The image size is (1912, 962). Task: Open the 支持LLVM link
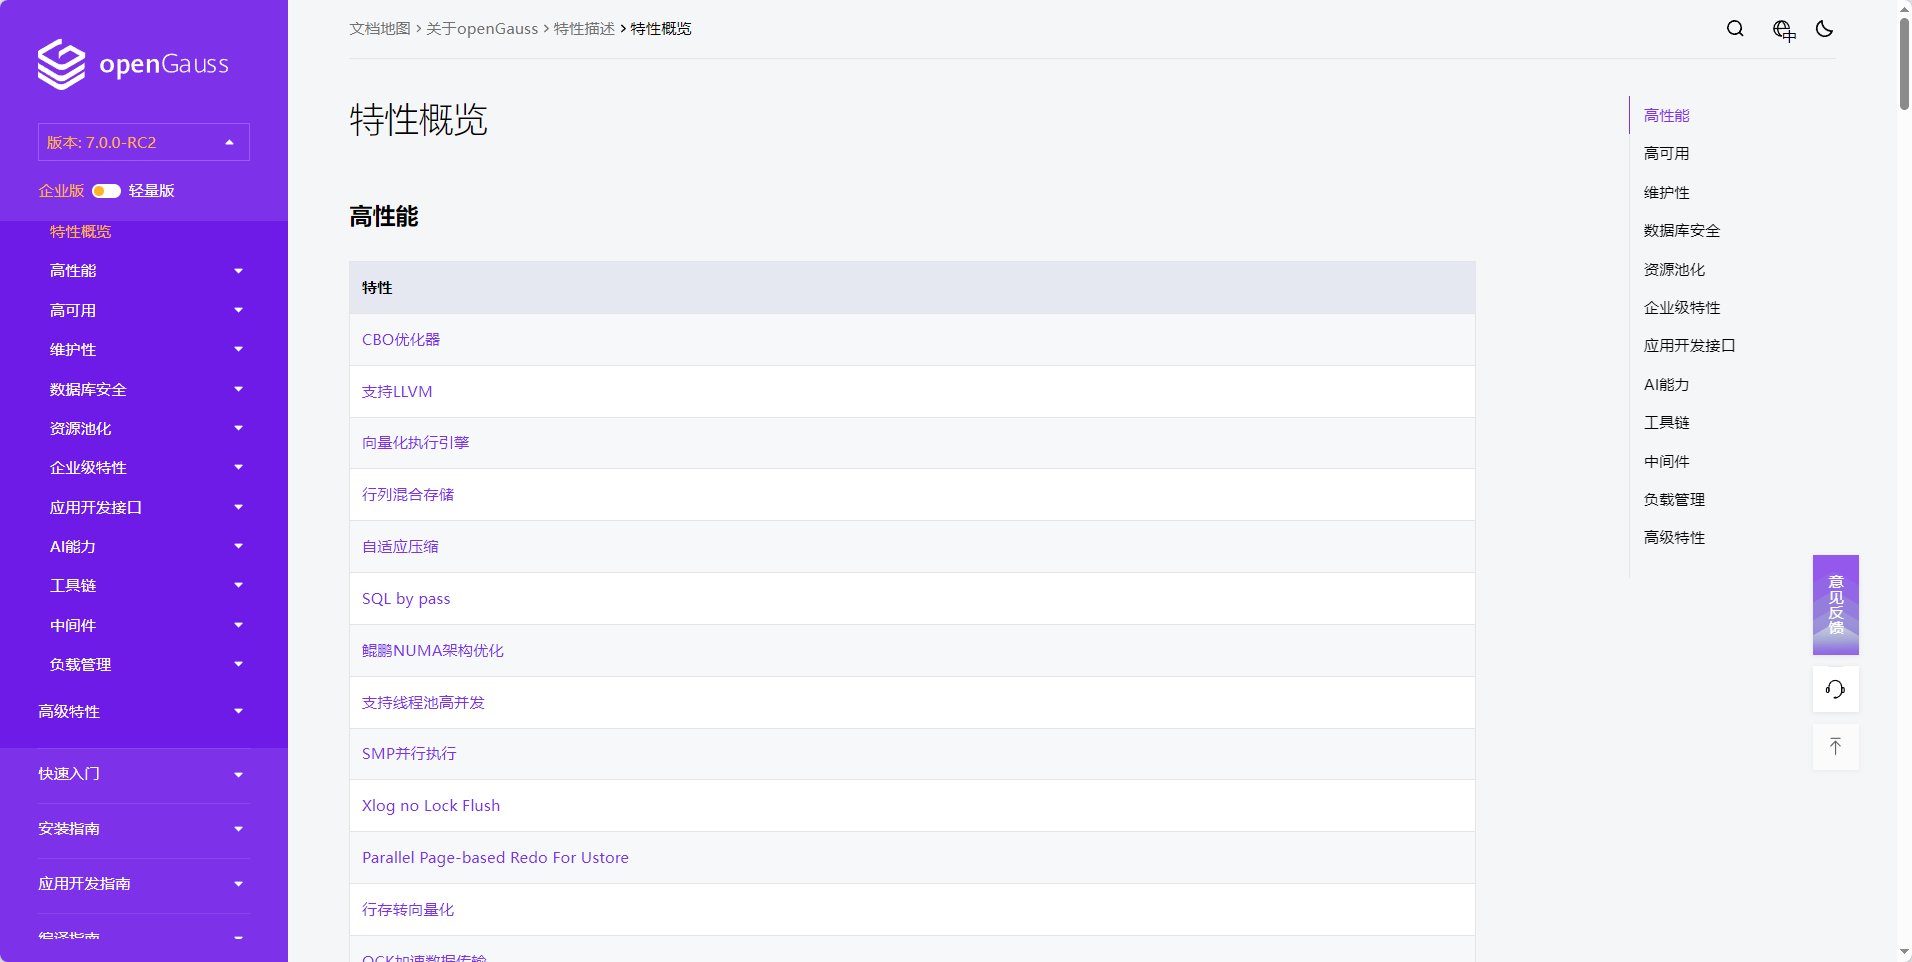tap(397, 392)
